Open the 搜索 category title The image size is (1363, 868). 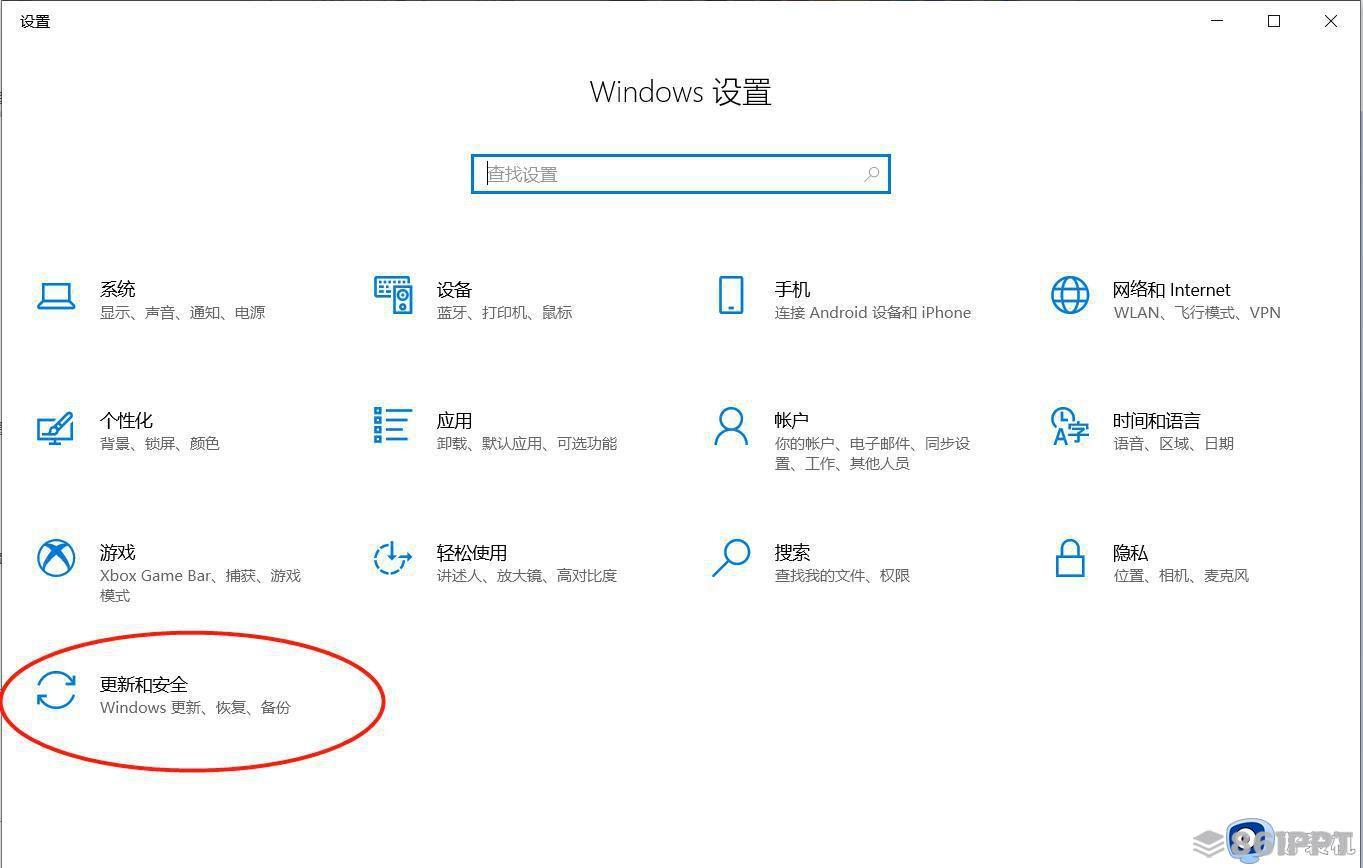tap(792, 552)
